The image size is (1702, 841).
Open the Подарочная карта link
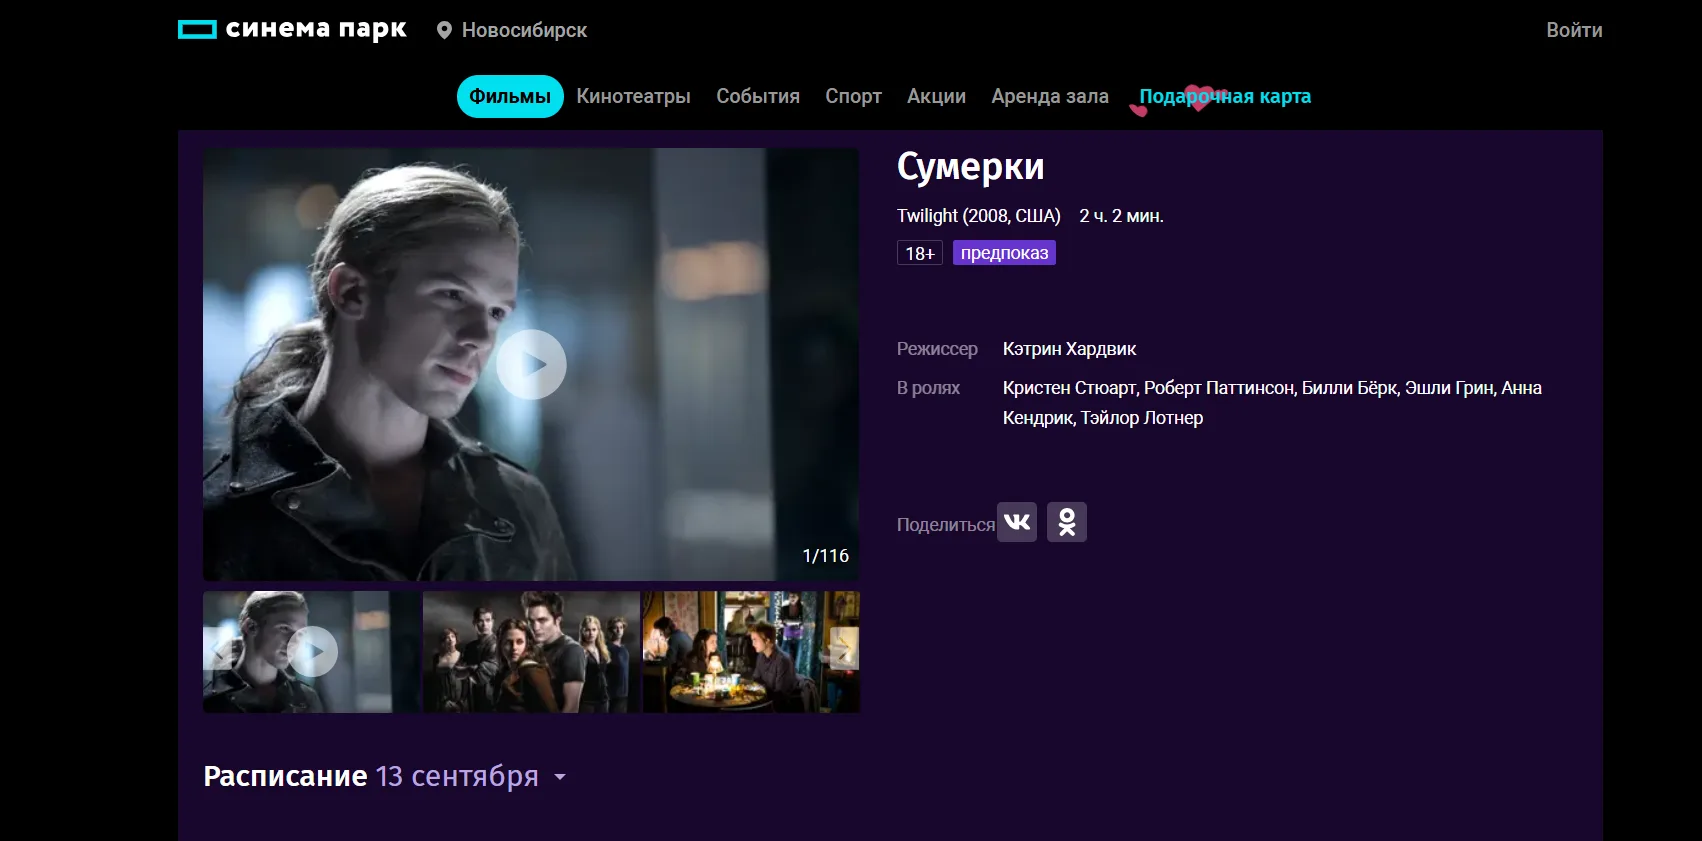pyautogui.click(x=1225, y=96)
